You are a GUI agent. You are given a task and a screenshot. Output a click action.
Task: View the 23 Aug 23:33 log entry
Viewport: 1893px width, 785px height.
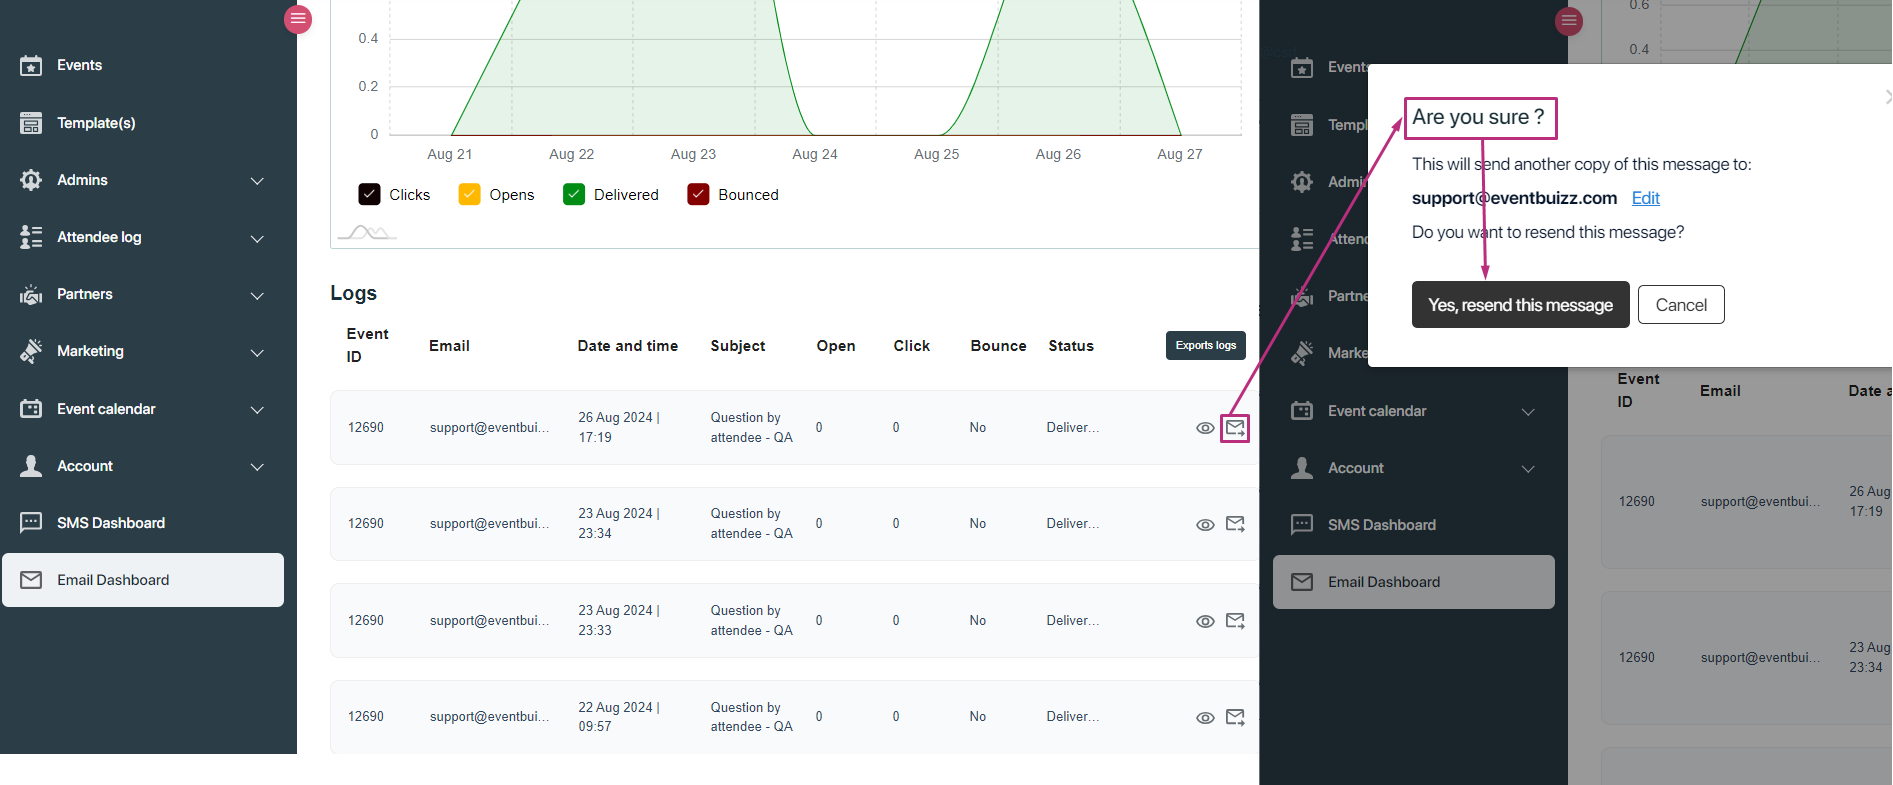click(x=1205, y=622)
